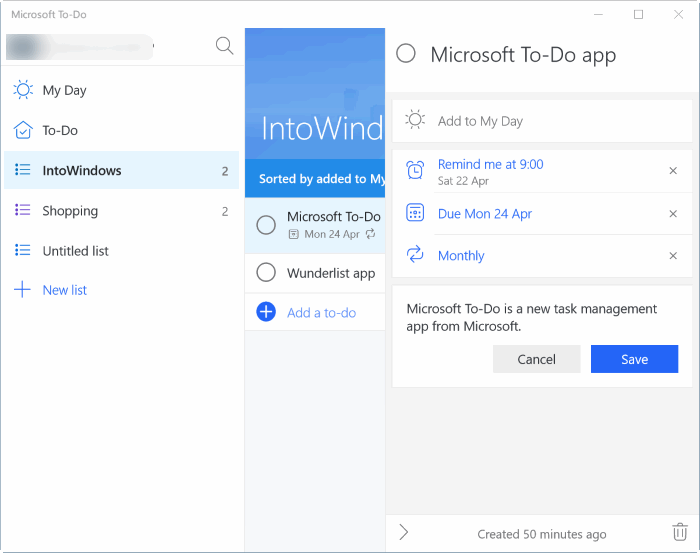Viewport: 700px width, 553px height.
Task: Save the task note
Action: pos(634,359)
